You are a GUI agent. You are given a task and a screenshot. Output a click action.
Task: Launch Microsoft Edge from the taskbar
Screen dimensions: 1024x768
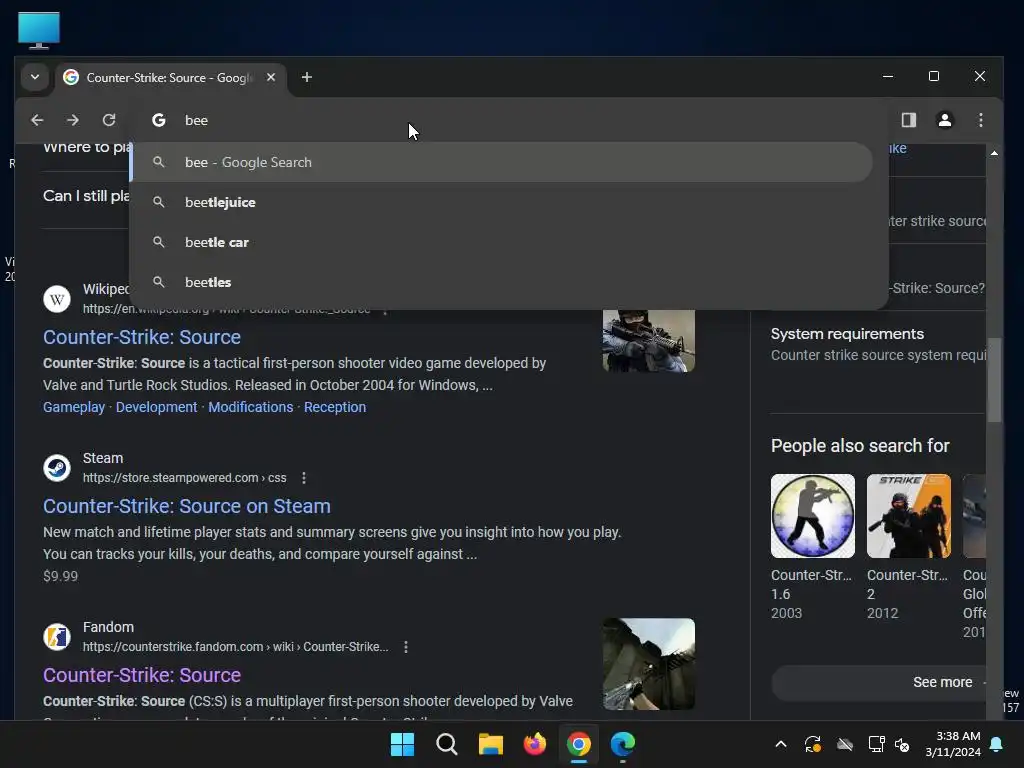point(623,744)
